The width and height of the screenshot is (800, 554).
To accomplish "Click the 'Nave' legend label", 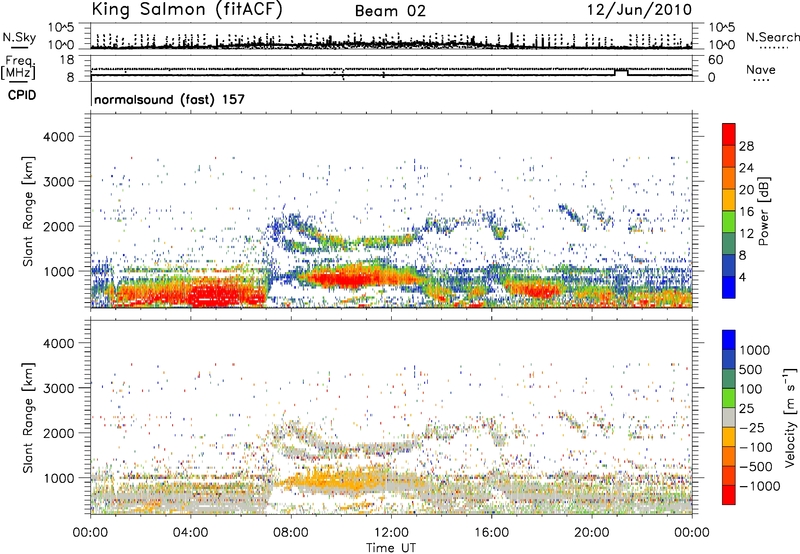I will (x=761, y=70).
